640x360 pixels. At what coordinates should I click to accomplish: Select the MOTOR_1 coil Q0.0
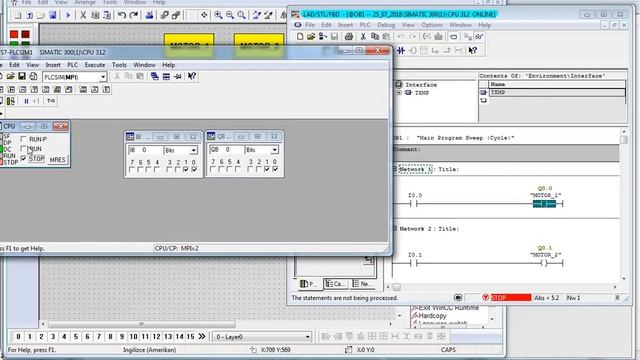point(544,204)
